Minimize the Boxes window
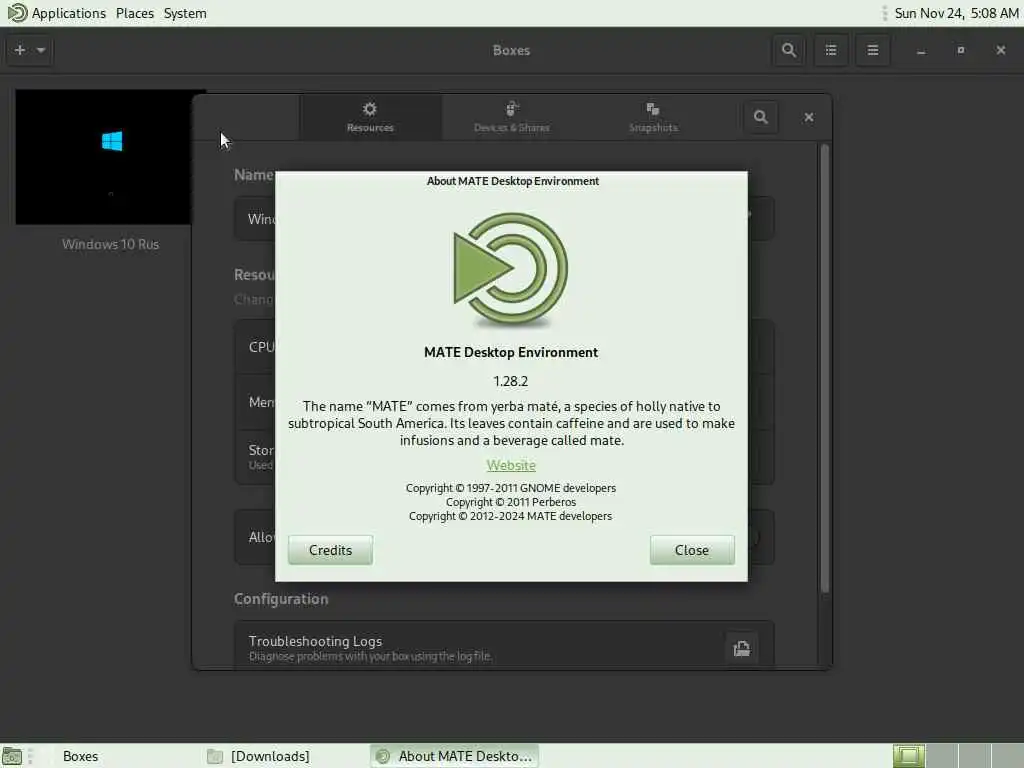1024x768 pixels. pyautogui.click(x=921, y=51)
